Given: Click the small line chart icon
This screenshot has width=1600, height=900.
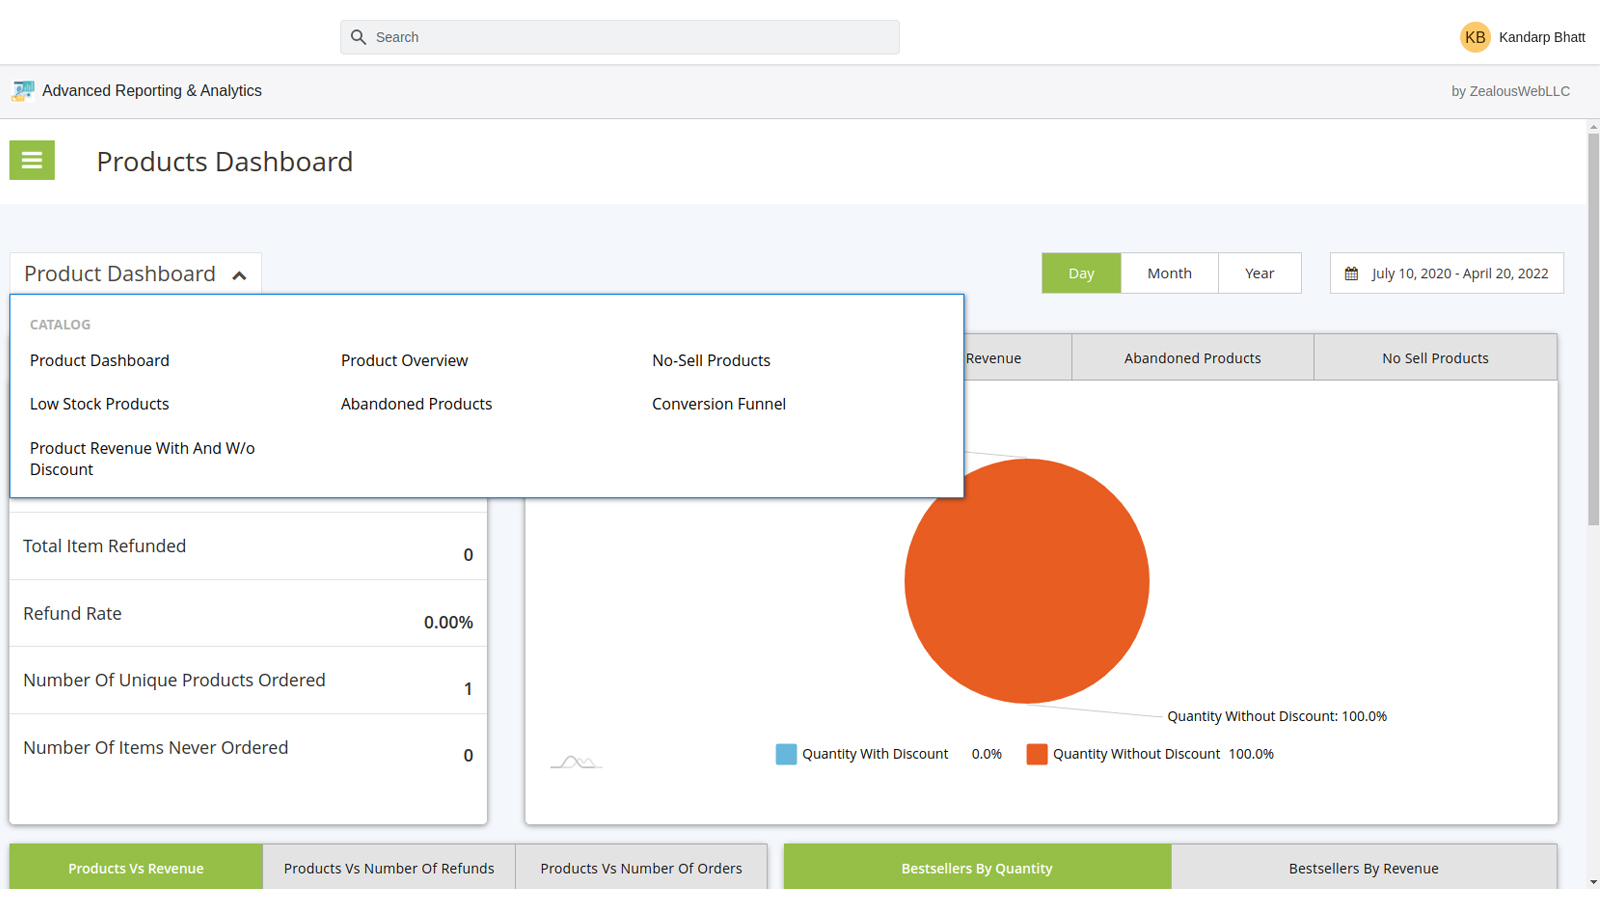Looking at the screenshot, I should click(576, 762).
